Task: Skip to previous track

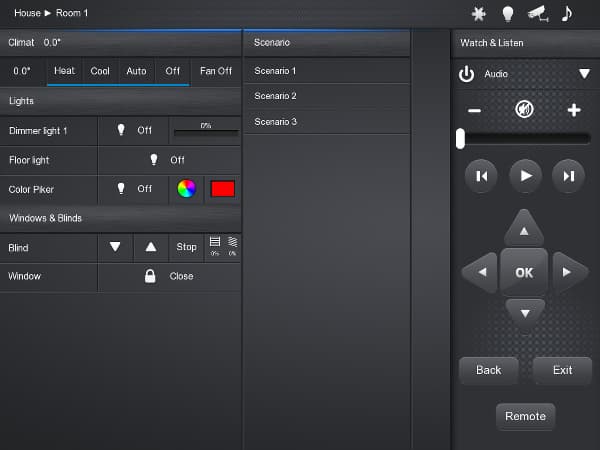Action: (481, 176)
